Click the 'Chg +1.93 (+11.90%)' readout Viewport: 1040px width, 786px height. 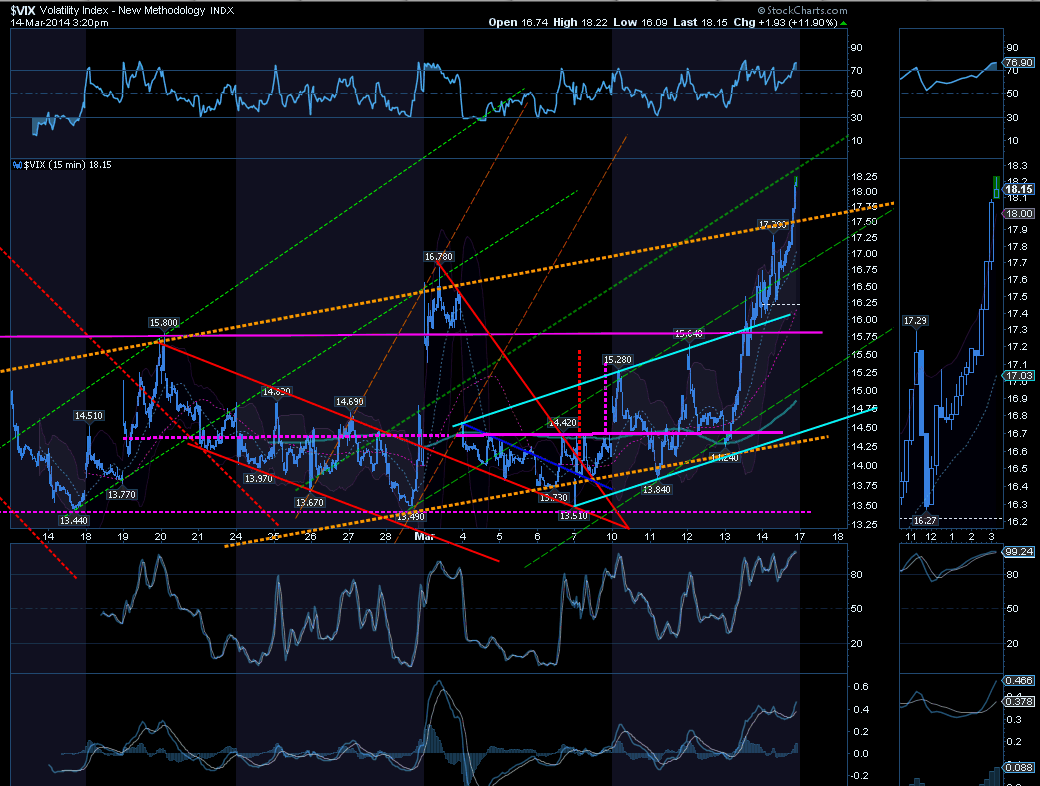785,23
